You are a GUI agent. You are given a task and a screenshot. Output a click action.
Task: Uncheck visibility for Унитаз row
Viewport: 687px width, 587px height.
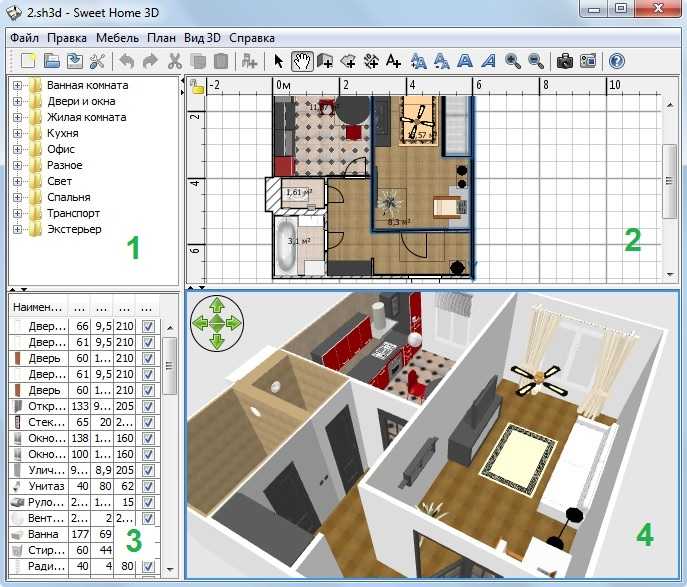149,486
